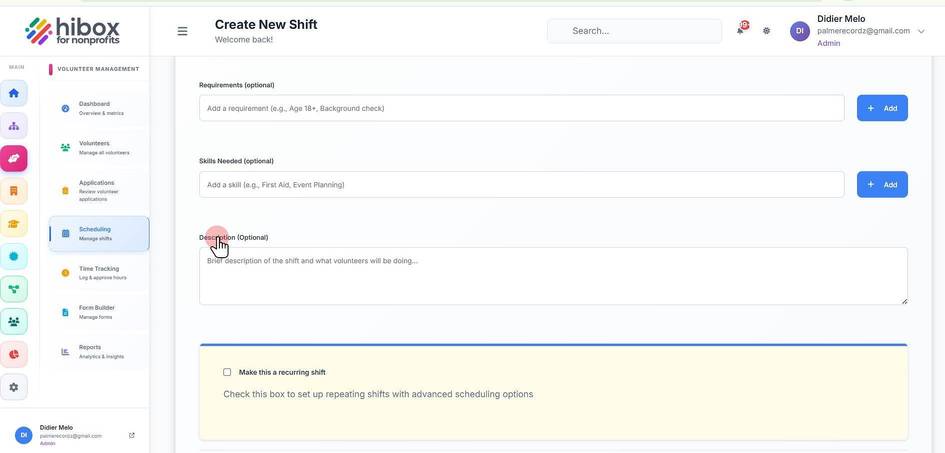This screenshot has width=945, height=453.
Task: Open the Dashboard menu item
Action: click(99, 108)
